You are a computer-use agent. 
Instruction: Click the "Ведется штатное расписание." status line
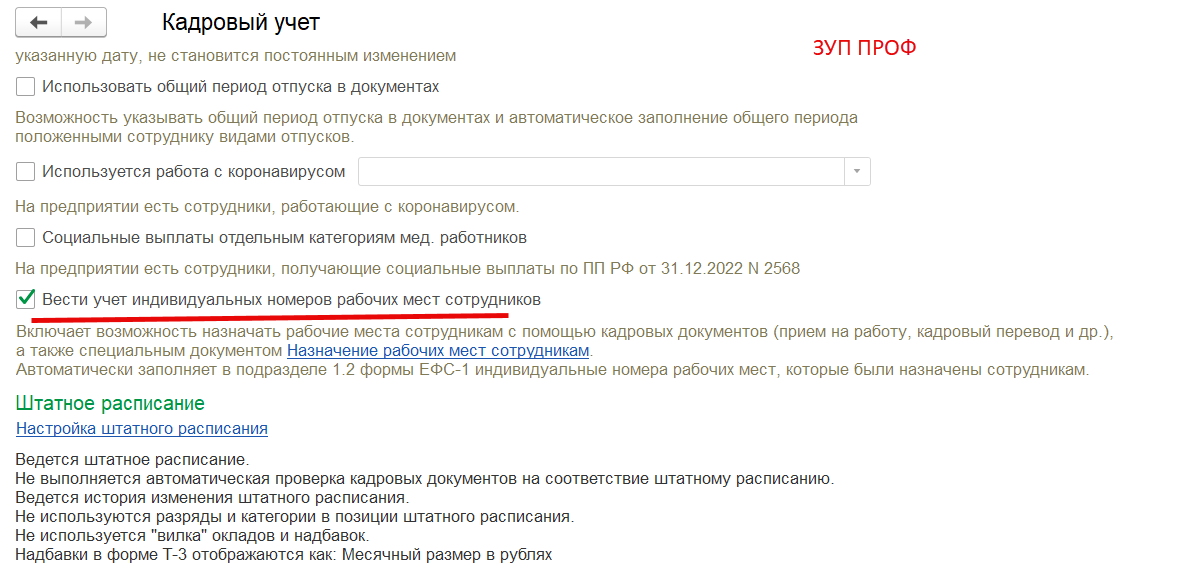click(132, 460)
